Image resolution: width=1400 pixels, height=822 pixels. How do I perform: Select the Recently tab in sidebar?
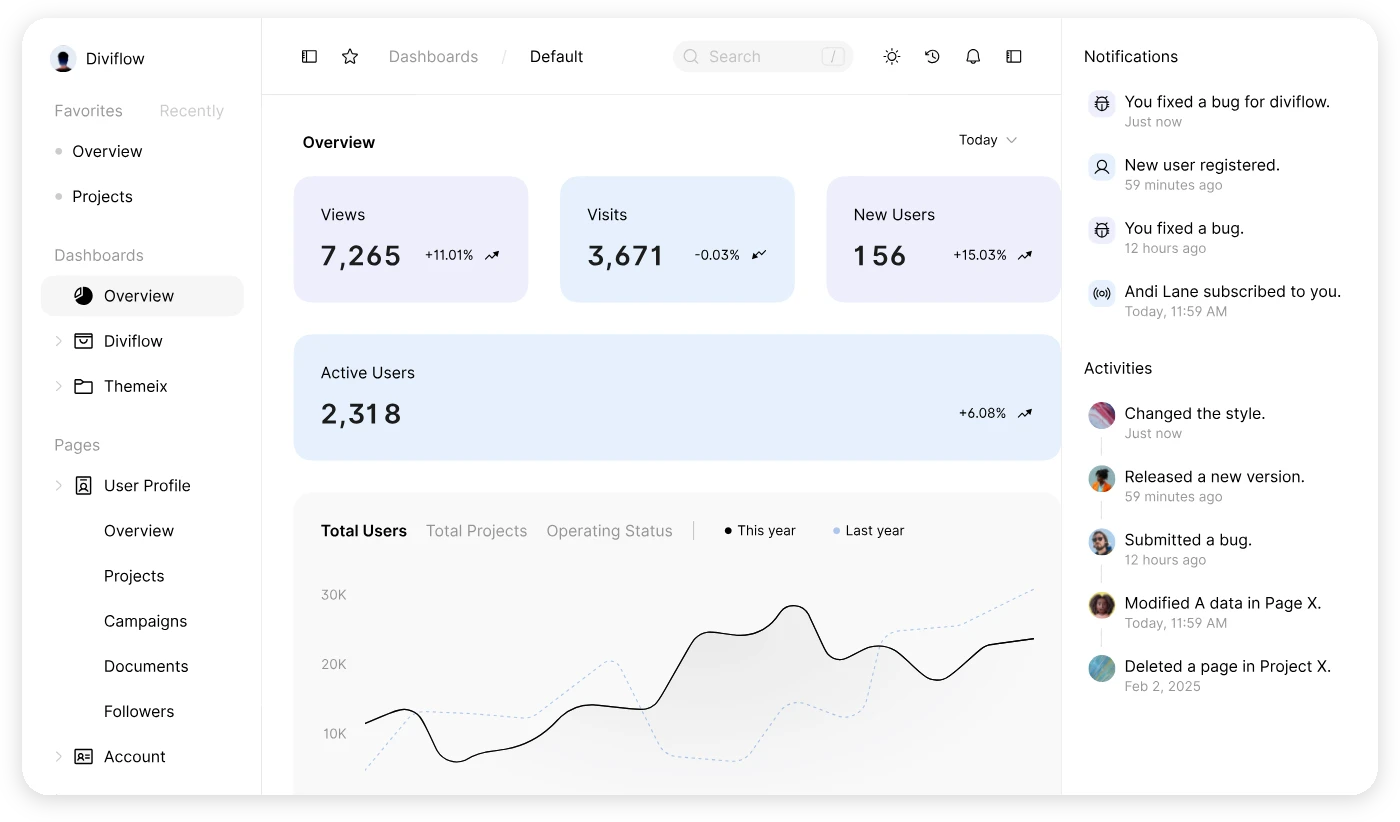(x=191, y=111)
